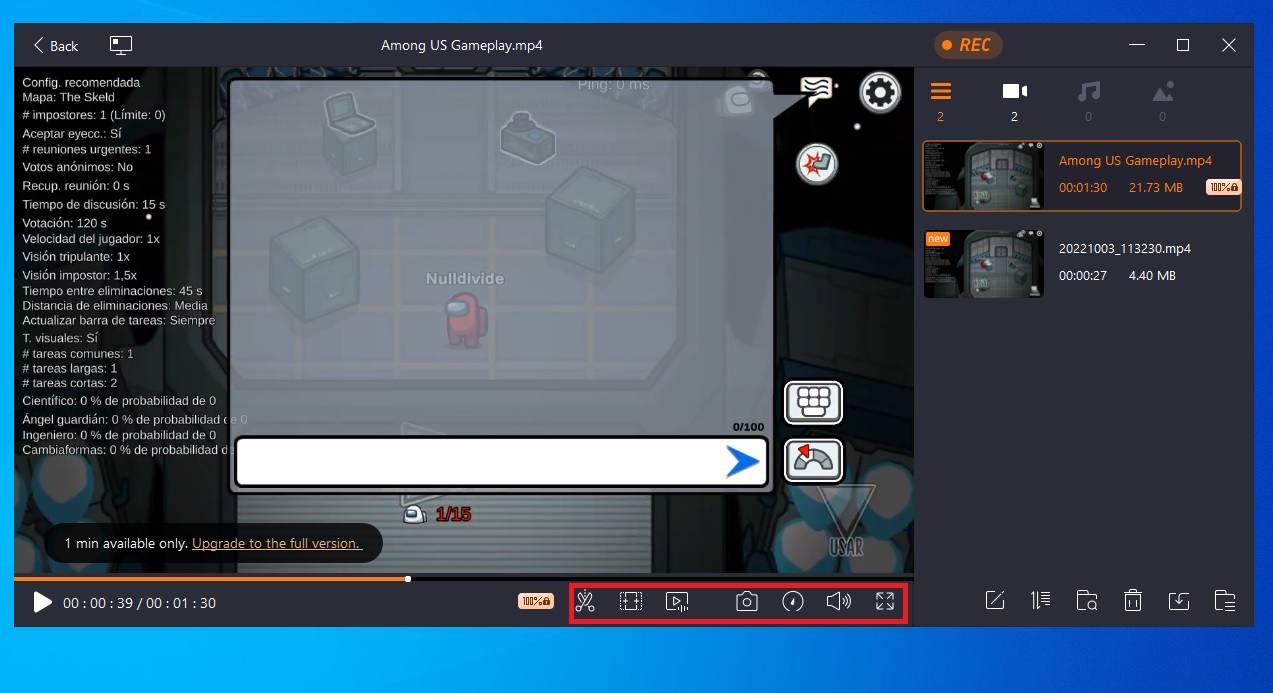The width and height of the screenshot is (1273, 693).
Task: Start a recording with the REC button
Action: [968, 45]
